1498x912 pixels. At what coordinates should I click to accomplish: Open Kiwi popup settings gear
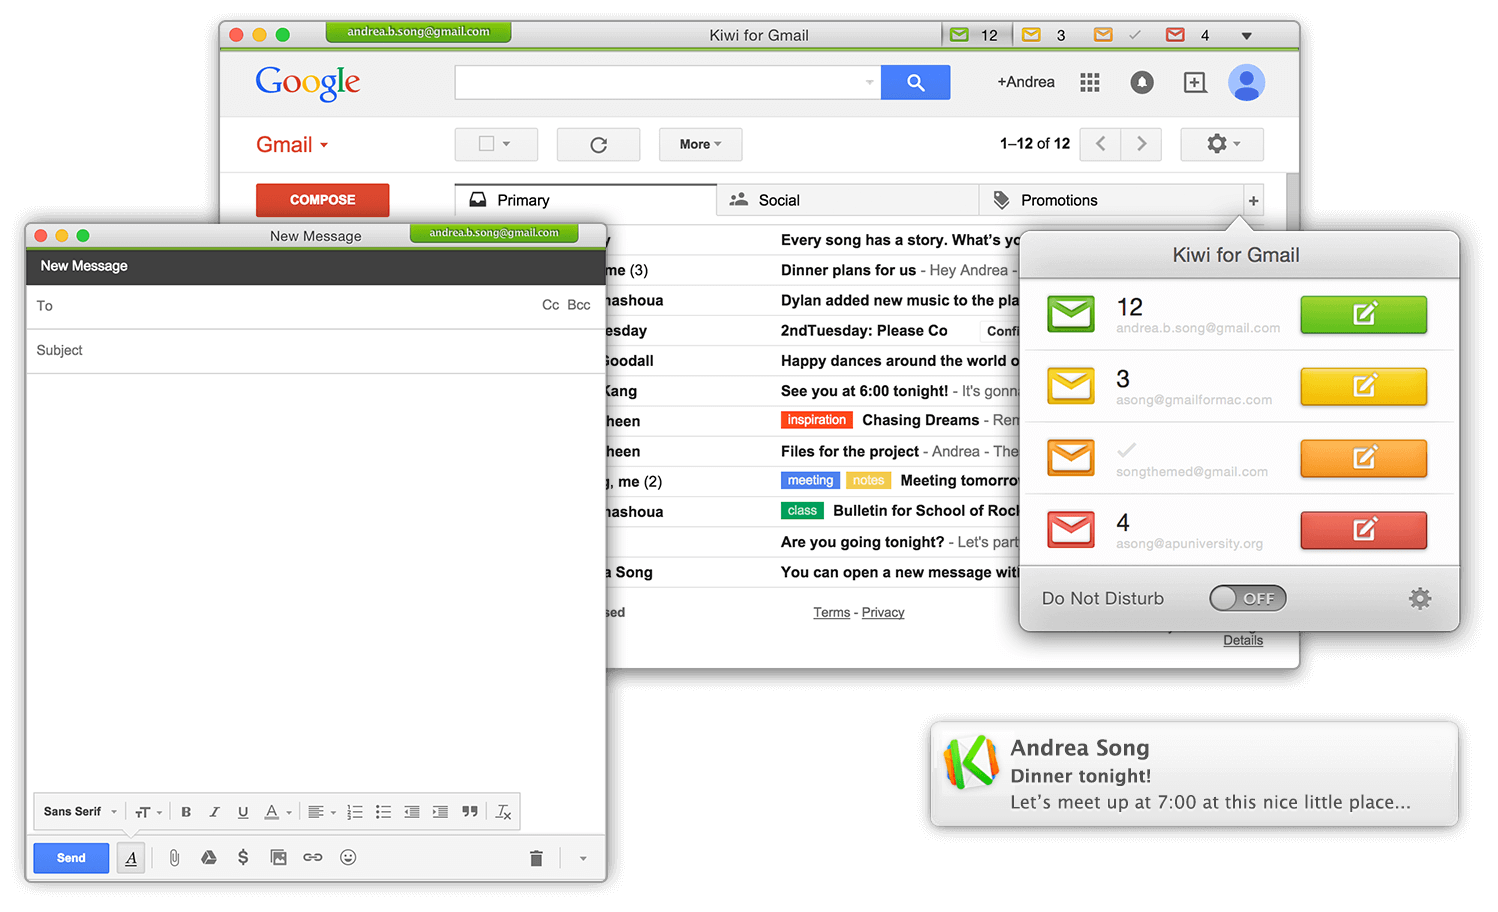pos(1420,599)
